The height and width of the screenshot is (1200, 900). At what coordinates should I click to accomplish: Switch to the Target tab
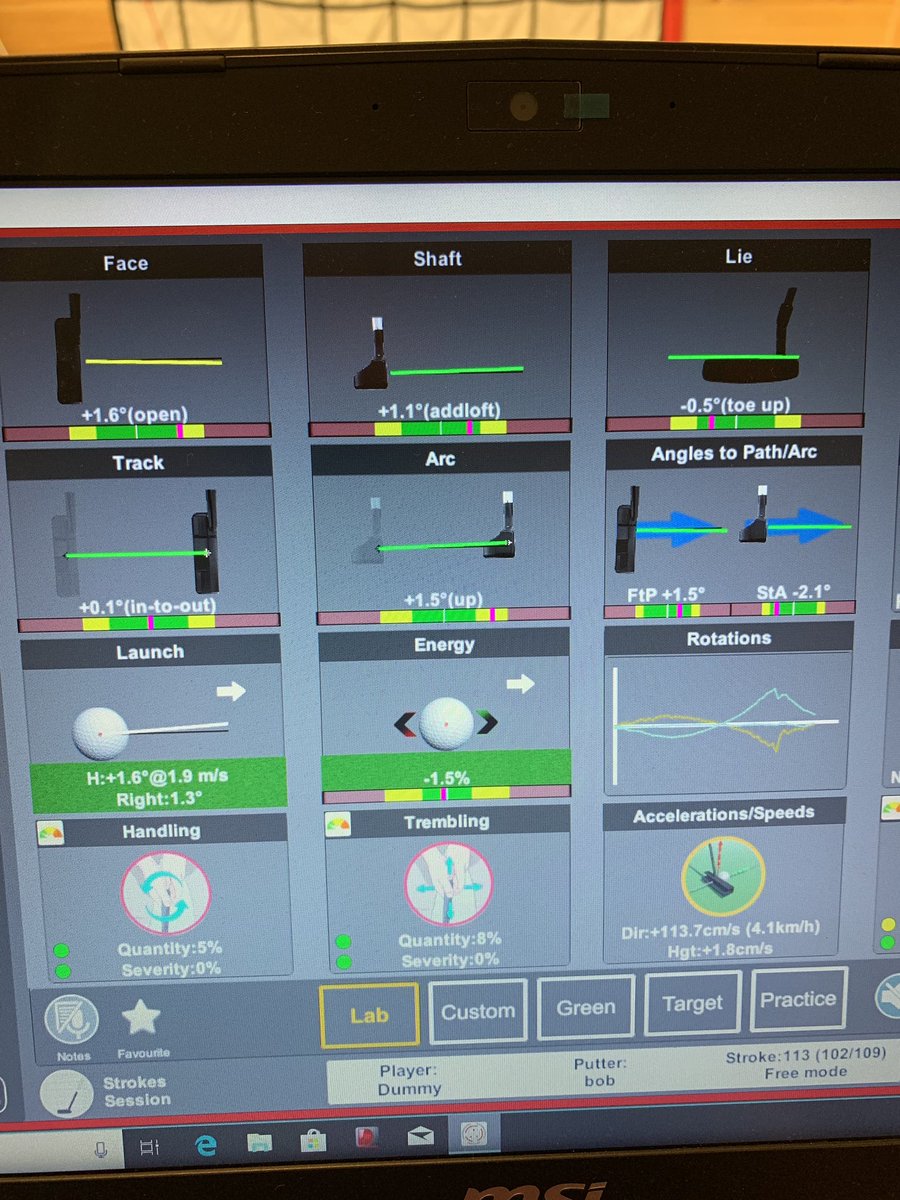tap(692, 1002)
